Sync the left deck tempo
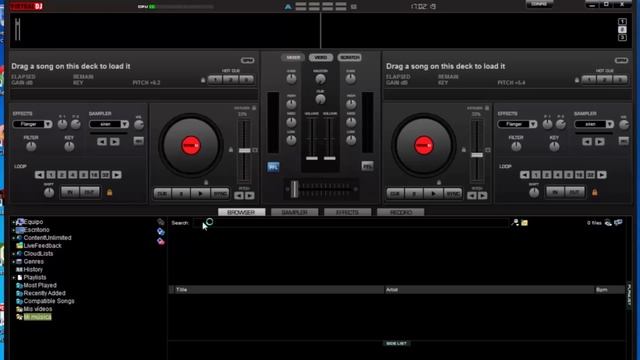This screenshot has width=640, height=360. click(x=220, y=194)
